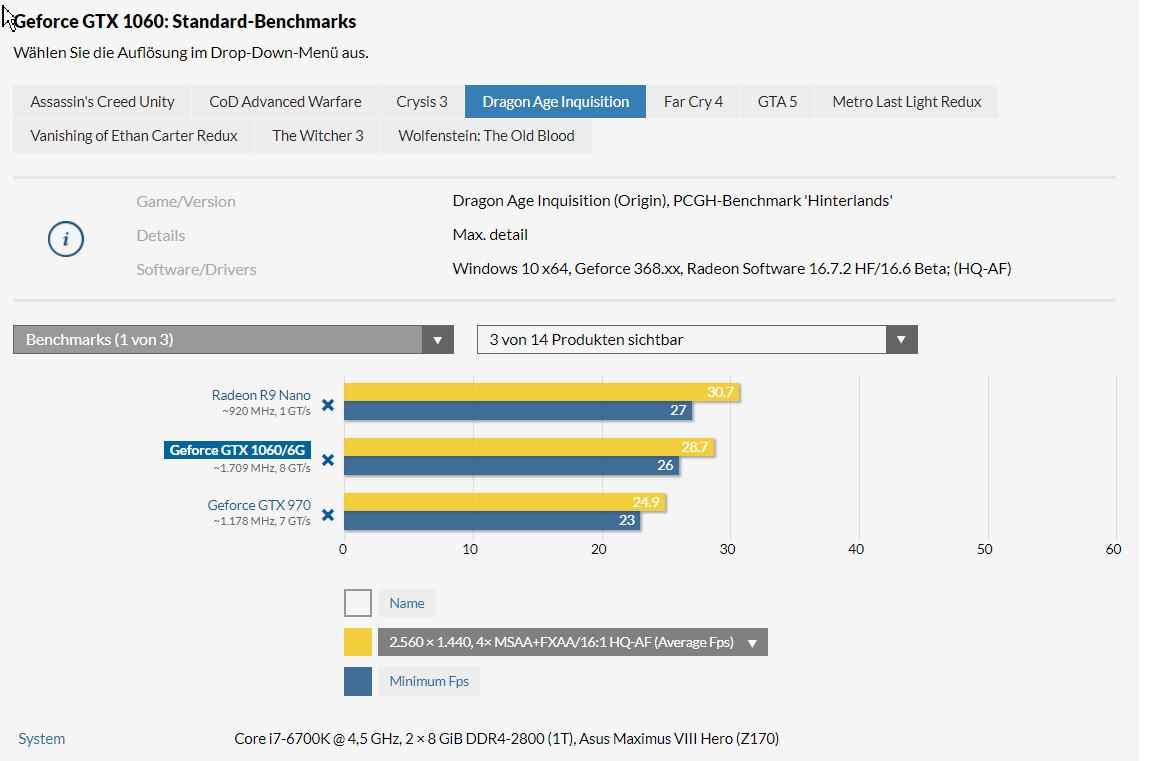The height and width of the screenshot is (761, 1152).
Task: Select the Crysis 3 tab
Action: click(422, 102)
